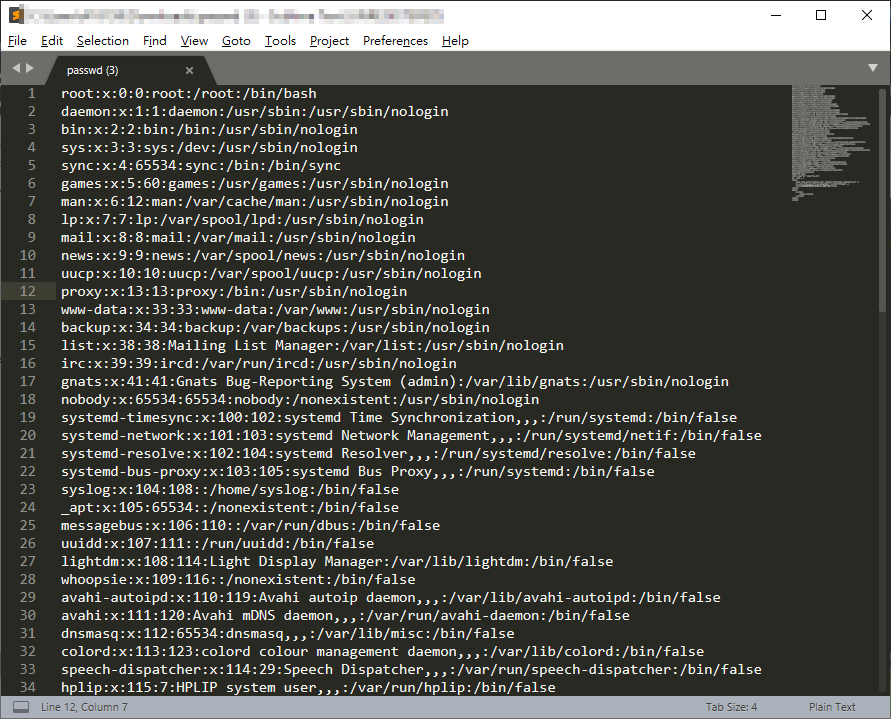This screenshot has width=891, height=719.
Task: Click the backup:x:34:34 line
Action: (x=275, y=327)
